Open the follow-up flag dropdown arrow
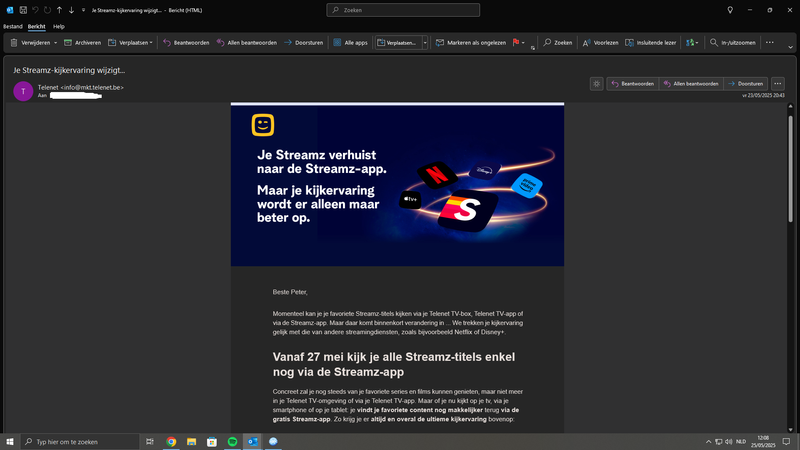The width and height of the screenshot is (800, 450). (x=523, y=43)
